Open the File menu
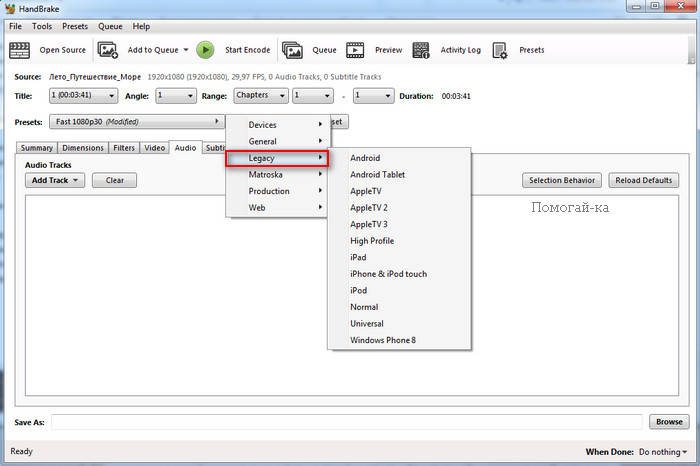 tap(15, 26)
